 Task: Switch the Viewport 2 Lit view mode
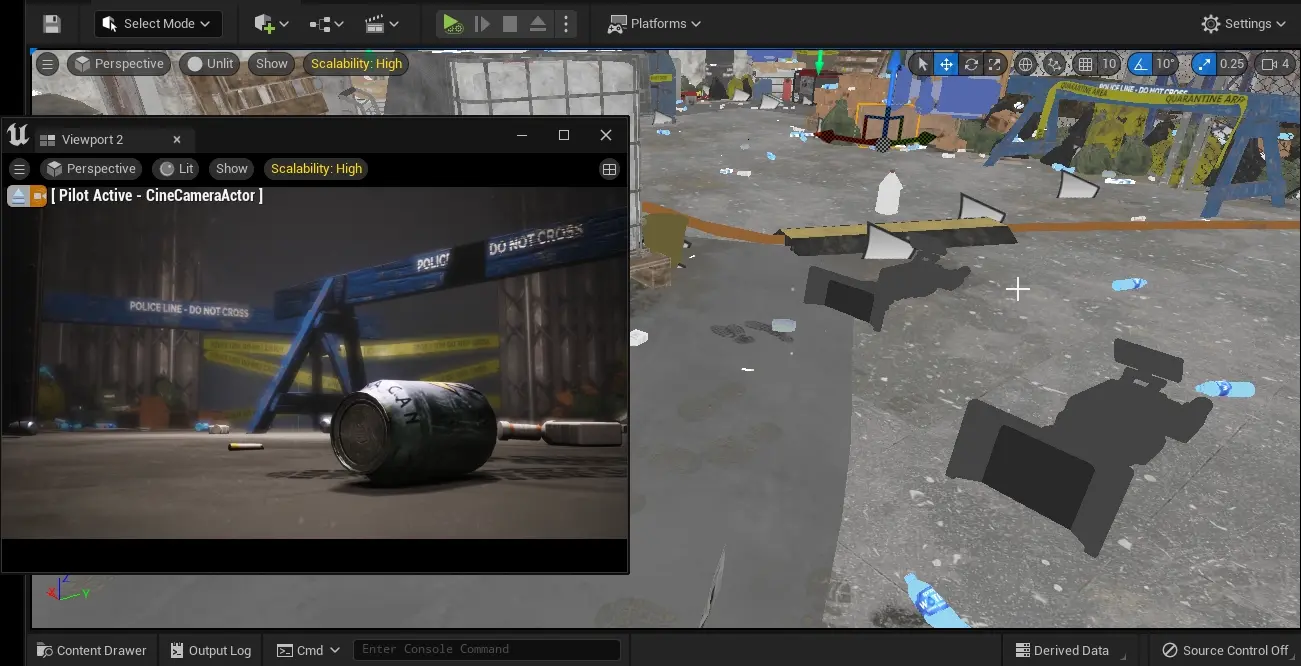point(177,169)
